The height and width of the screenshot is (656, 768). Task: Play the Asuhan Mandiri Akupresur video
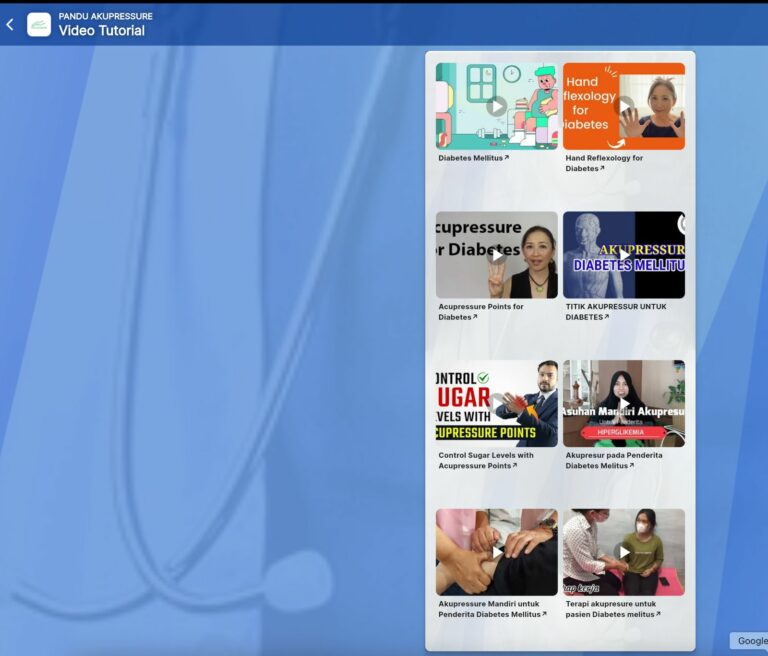click(x=624, y=403)
